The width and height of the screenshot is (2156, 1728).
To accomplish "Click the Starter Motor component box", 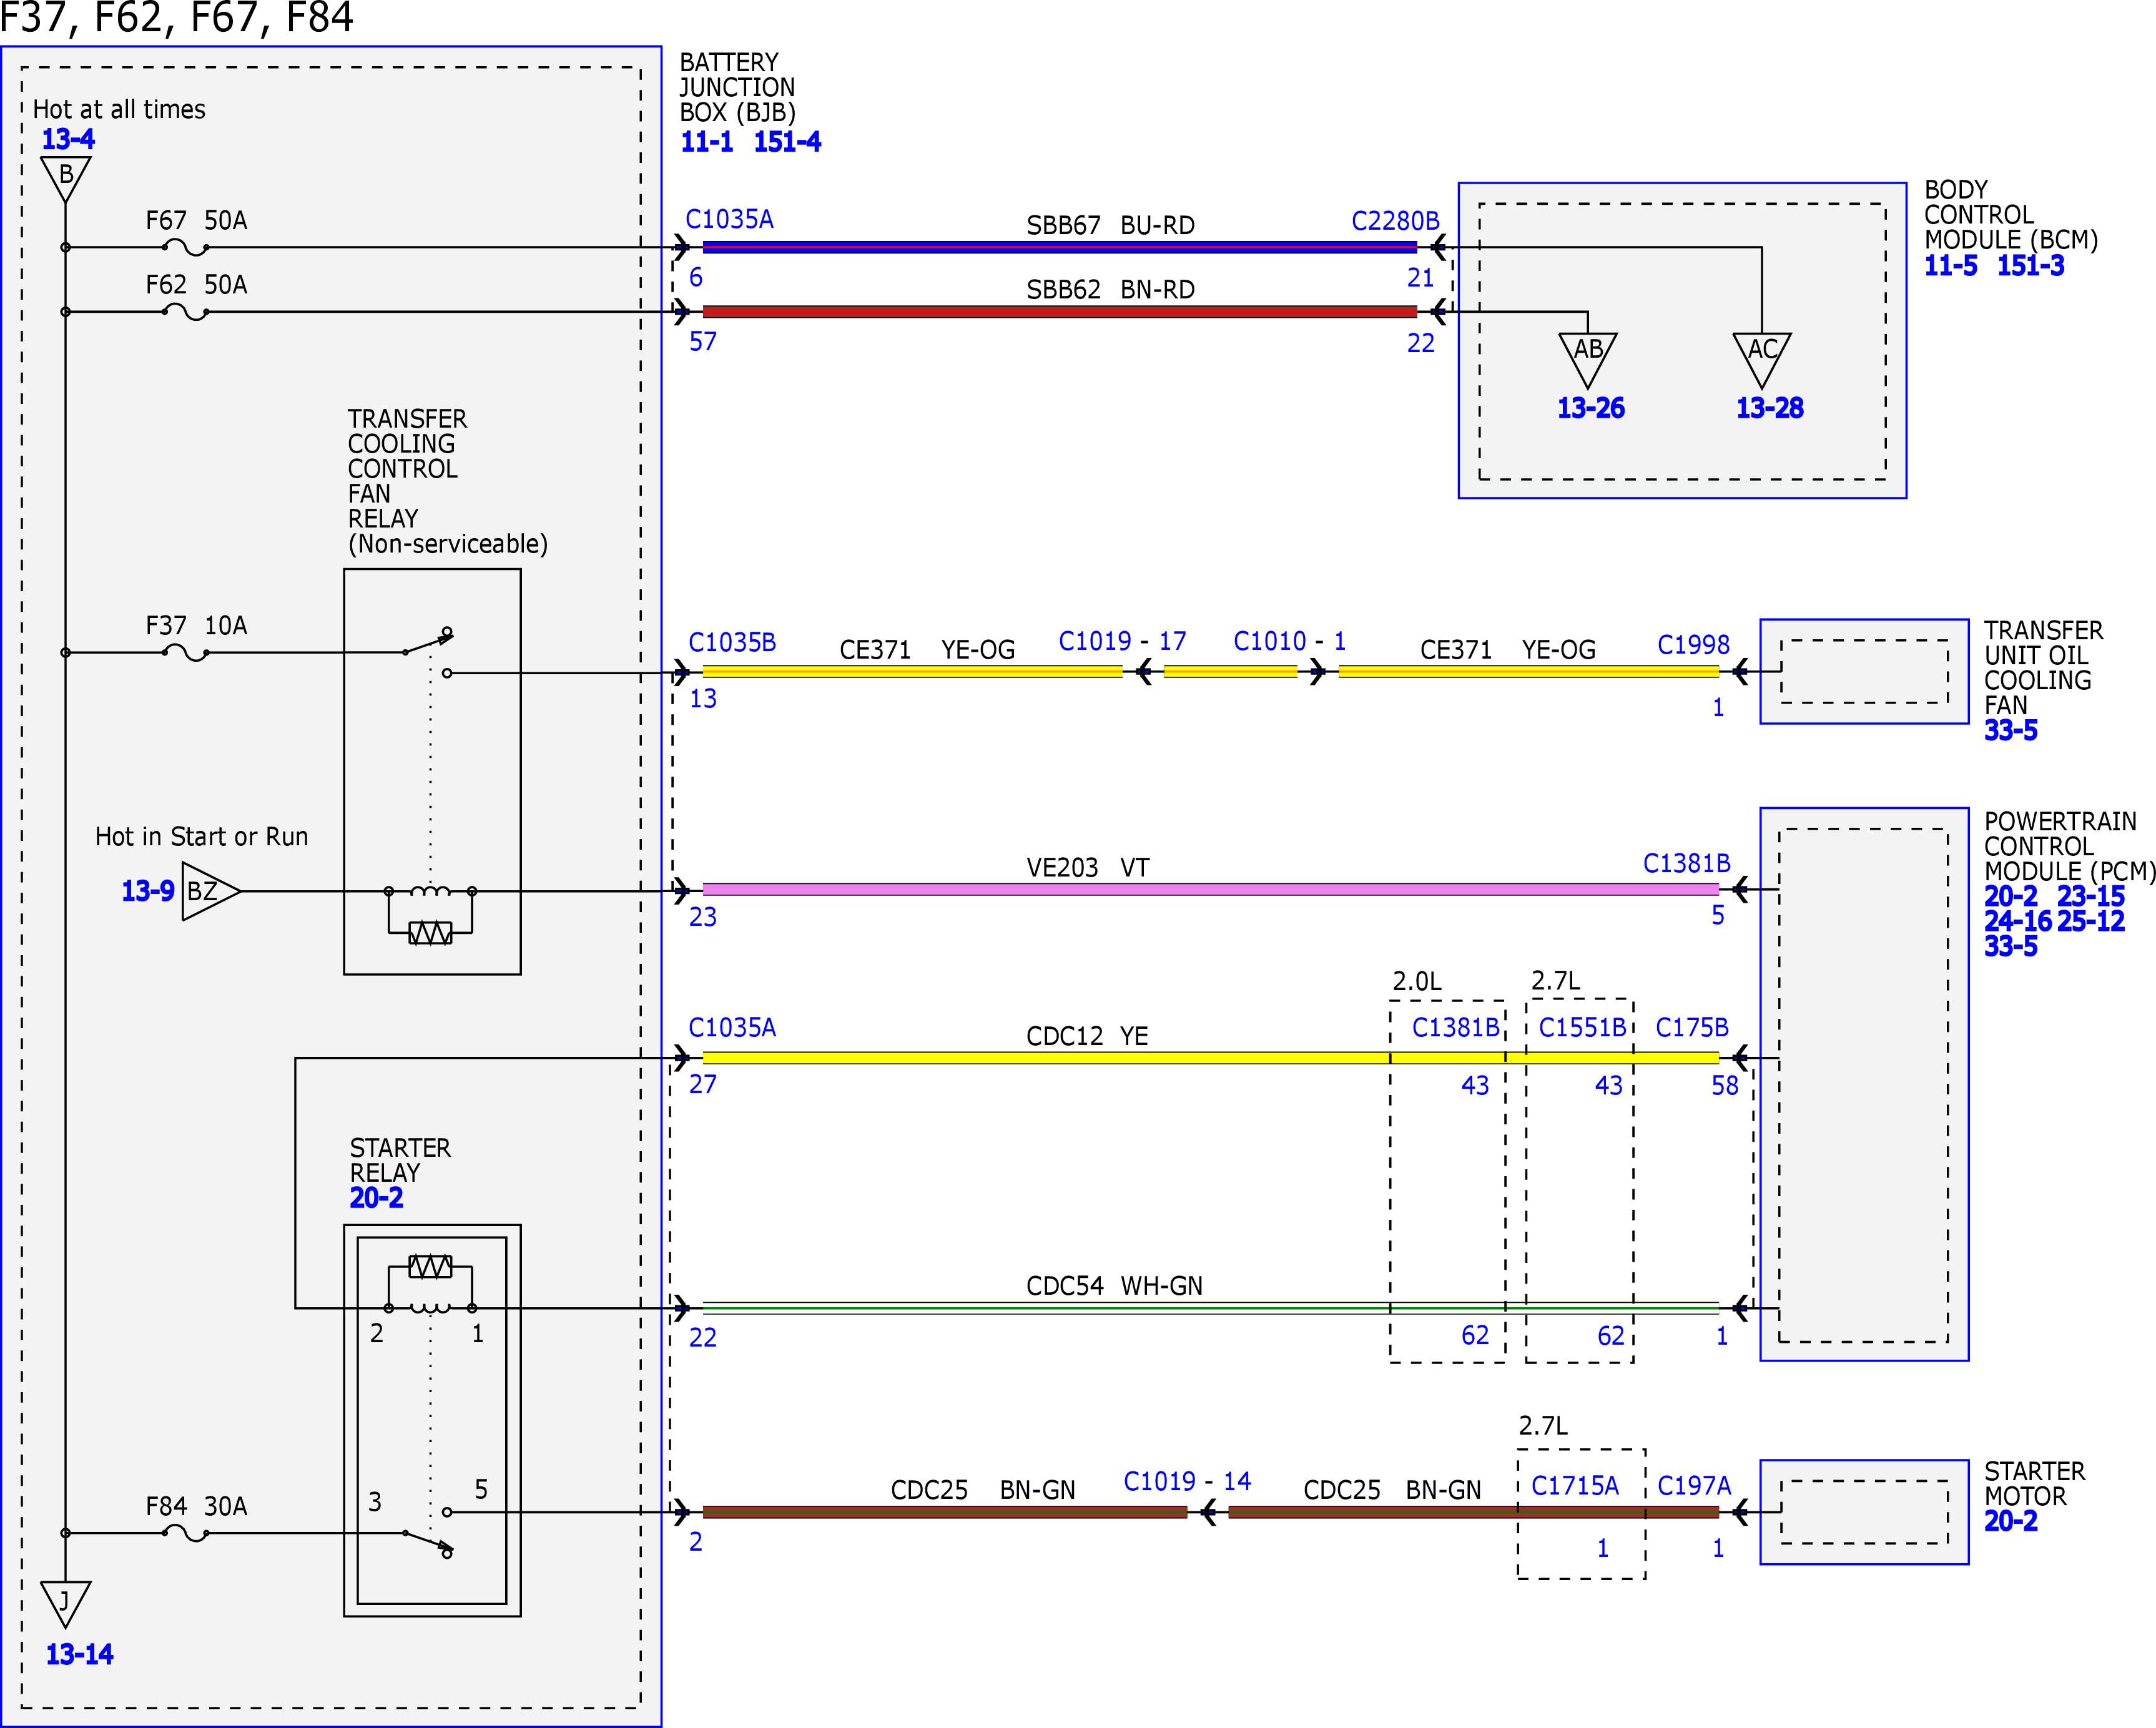I will click(1864, 1512).
